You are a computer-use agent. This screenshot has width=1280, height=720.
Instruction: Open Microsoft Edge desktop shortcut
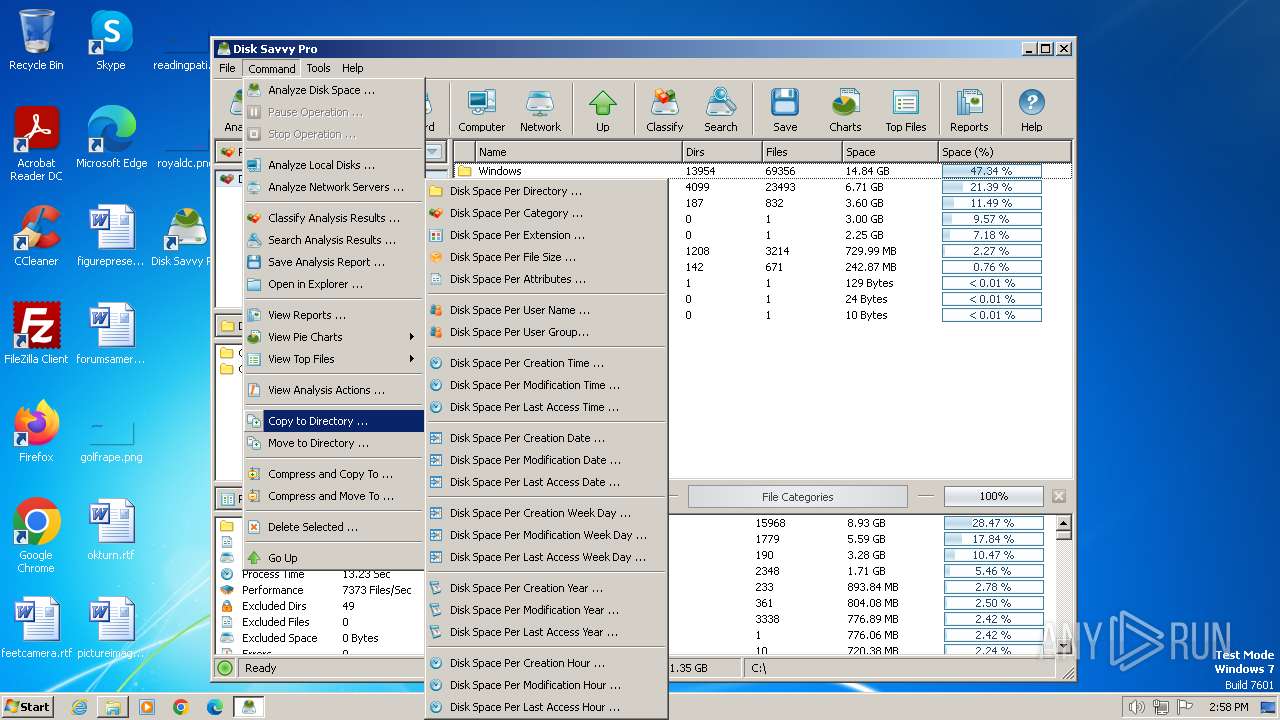(x=111, y=138)
